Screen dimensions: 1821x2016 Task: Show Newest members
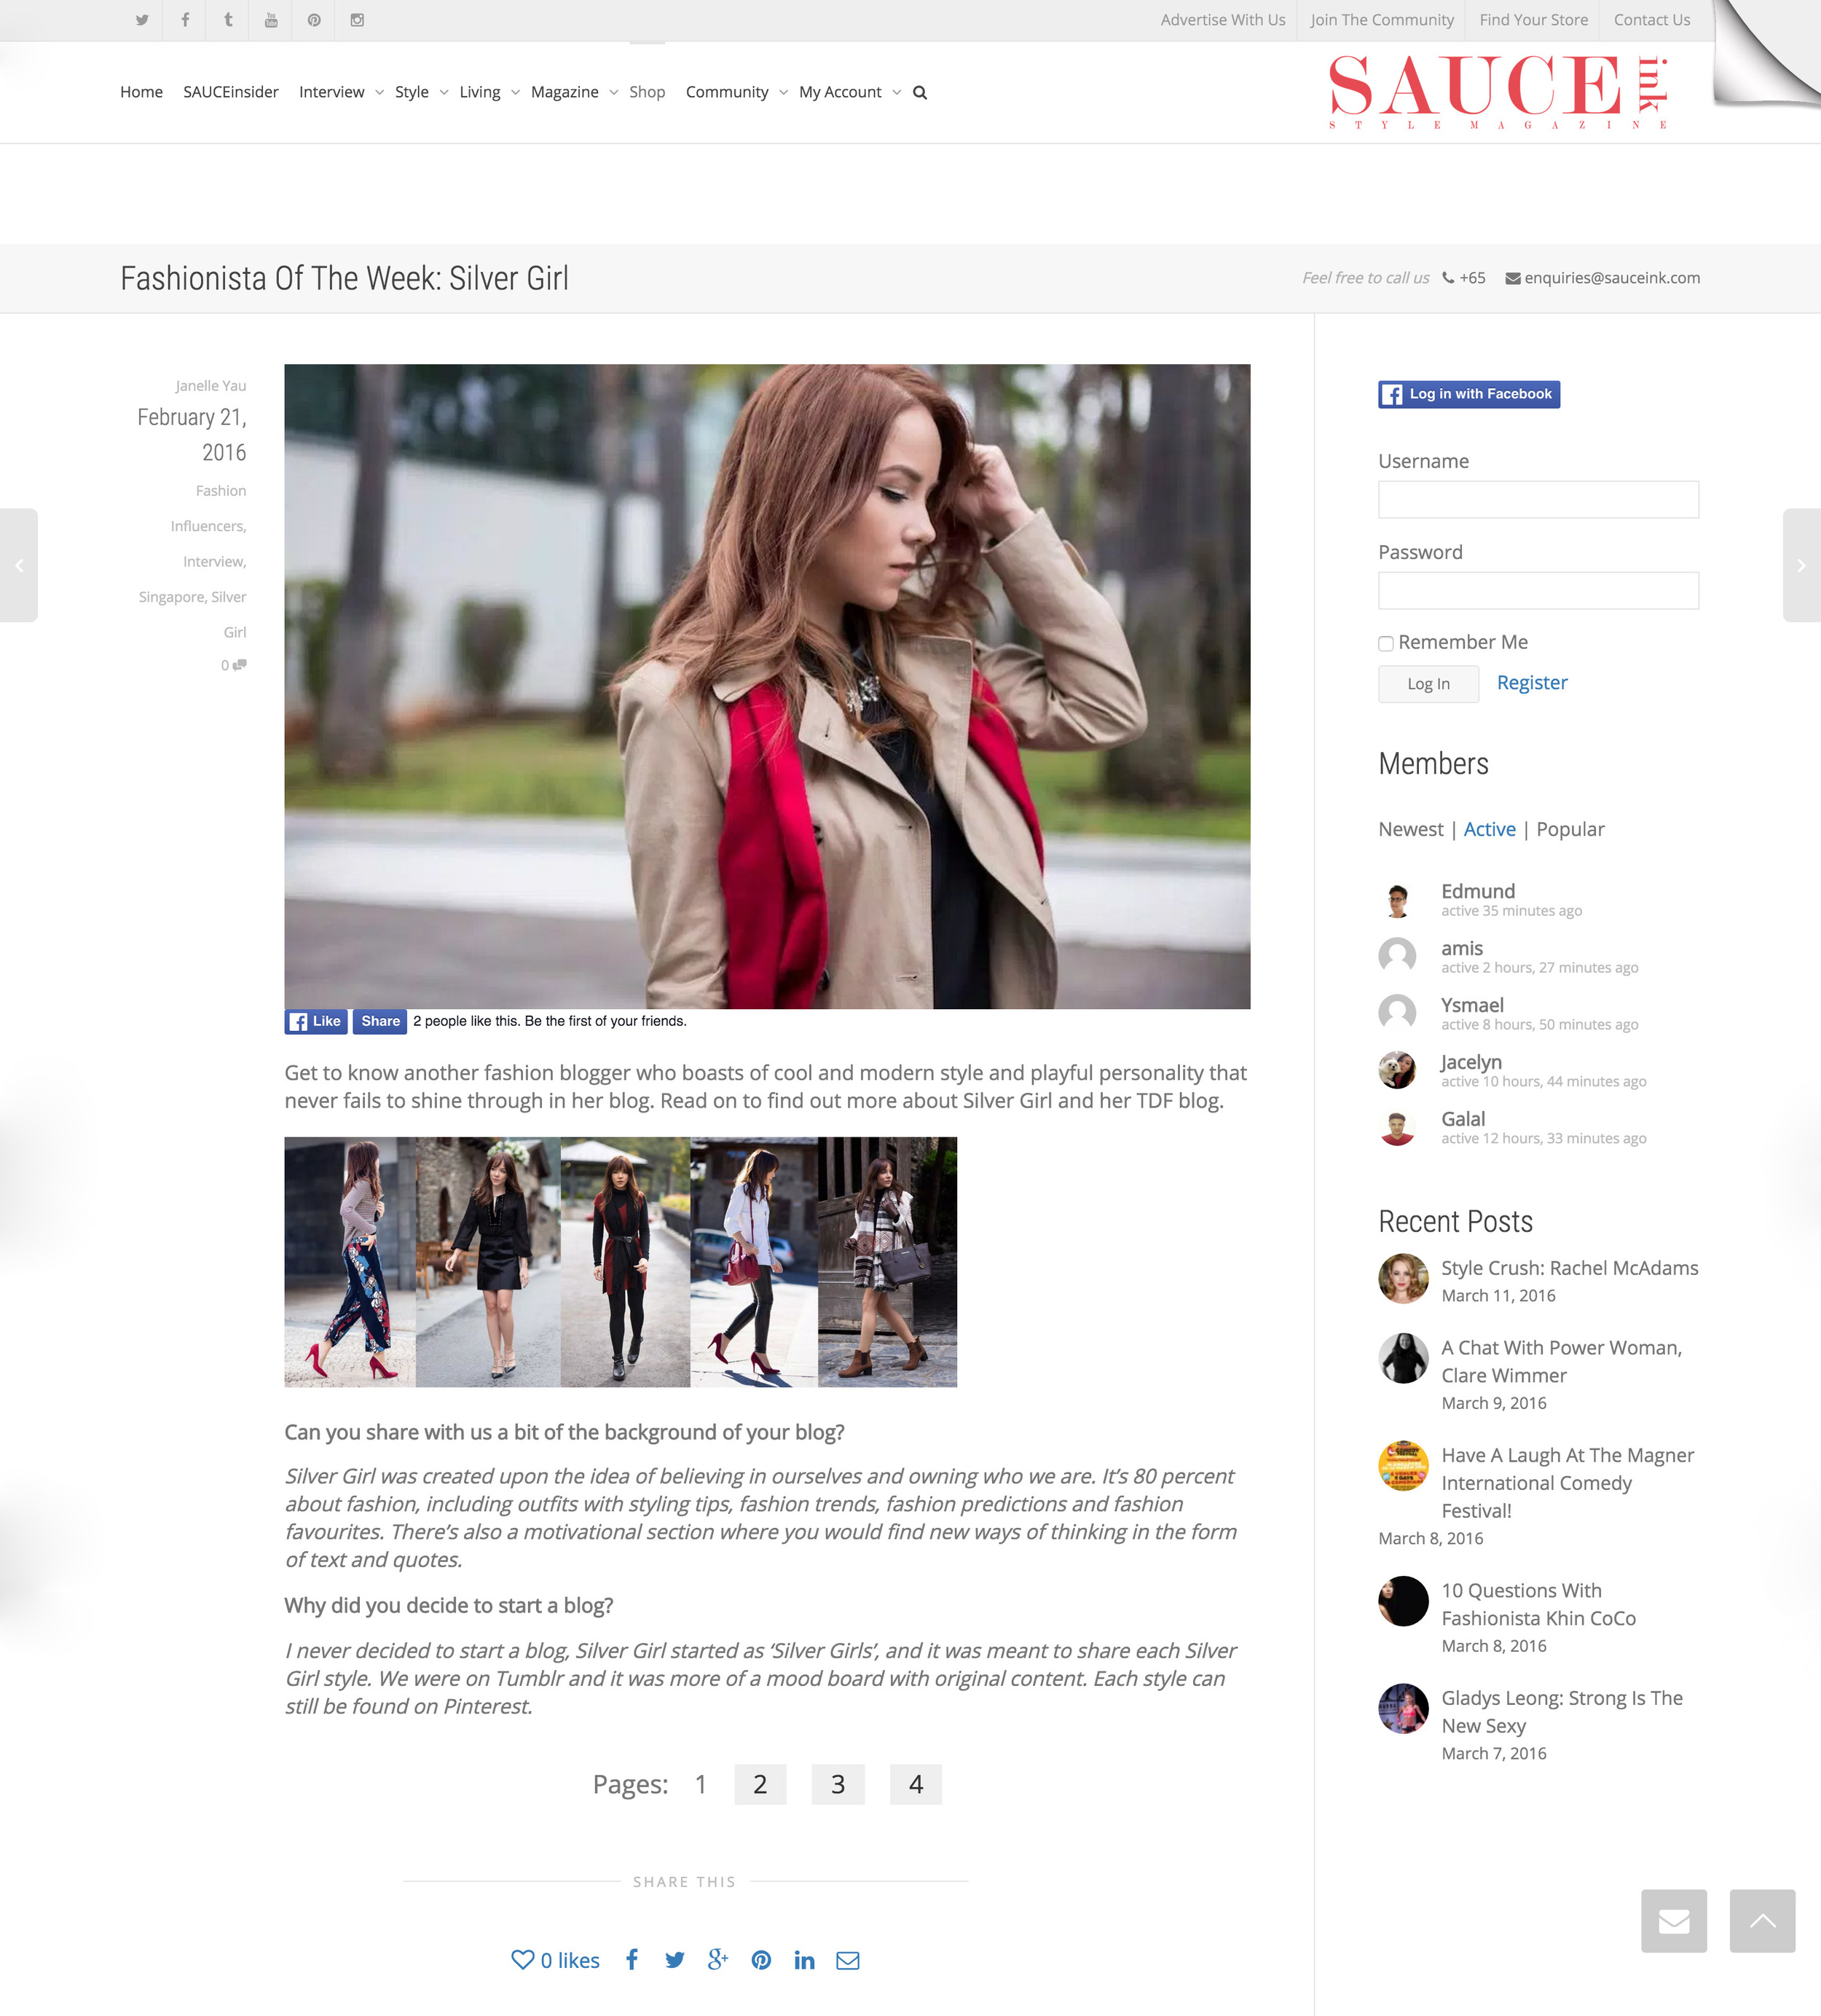pos(1410,829)
